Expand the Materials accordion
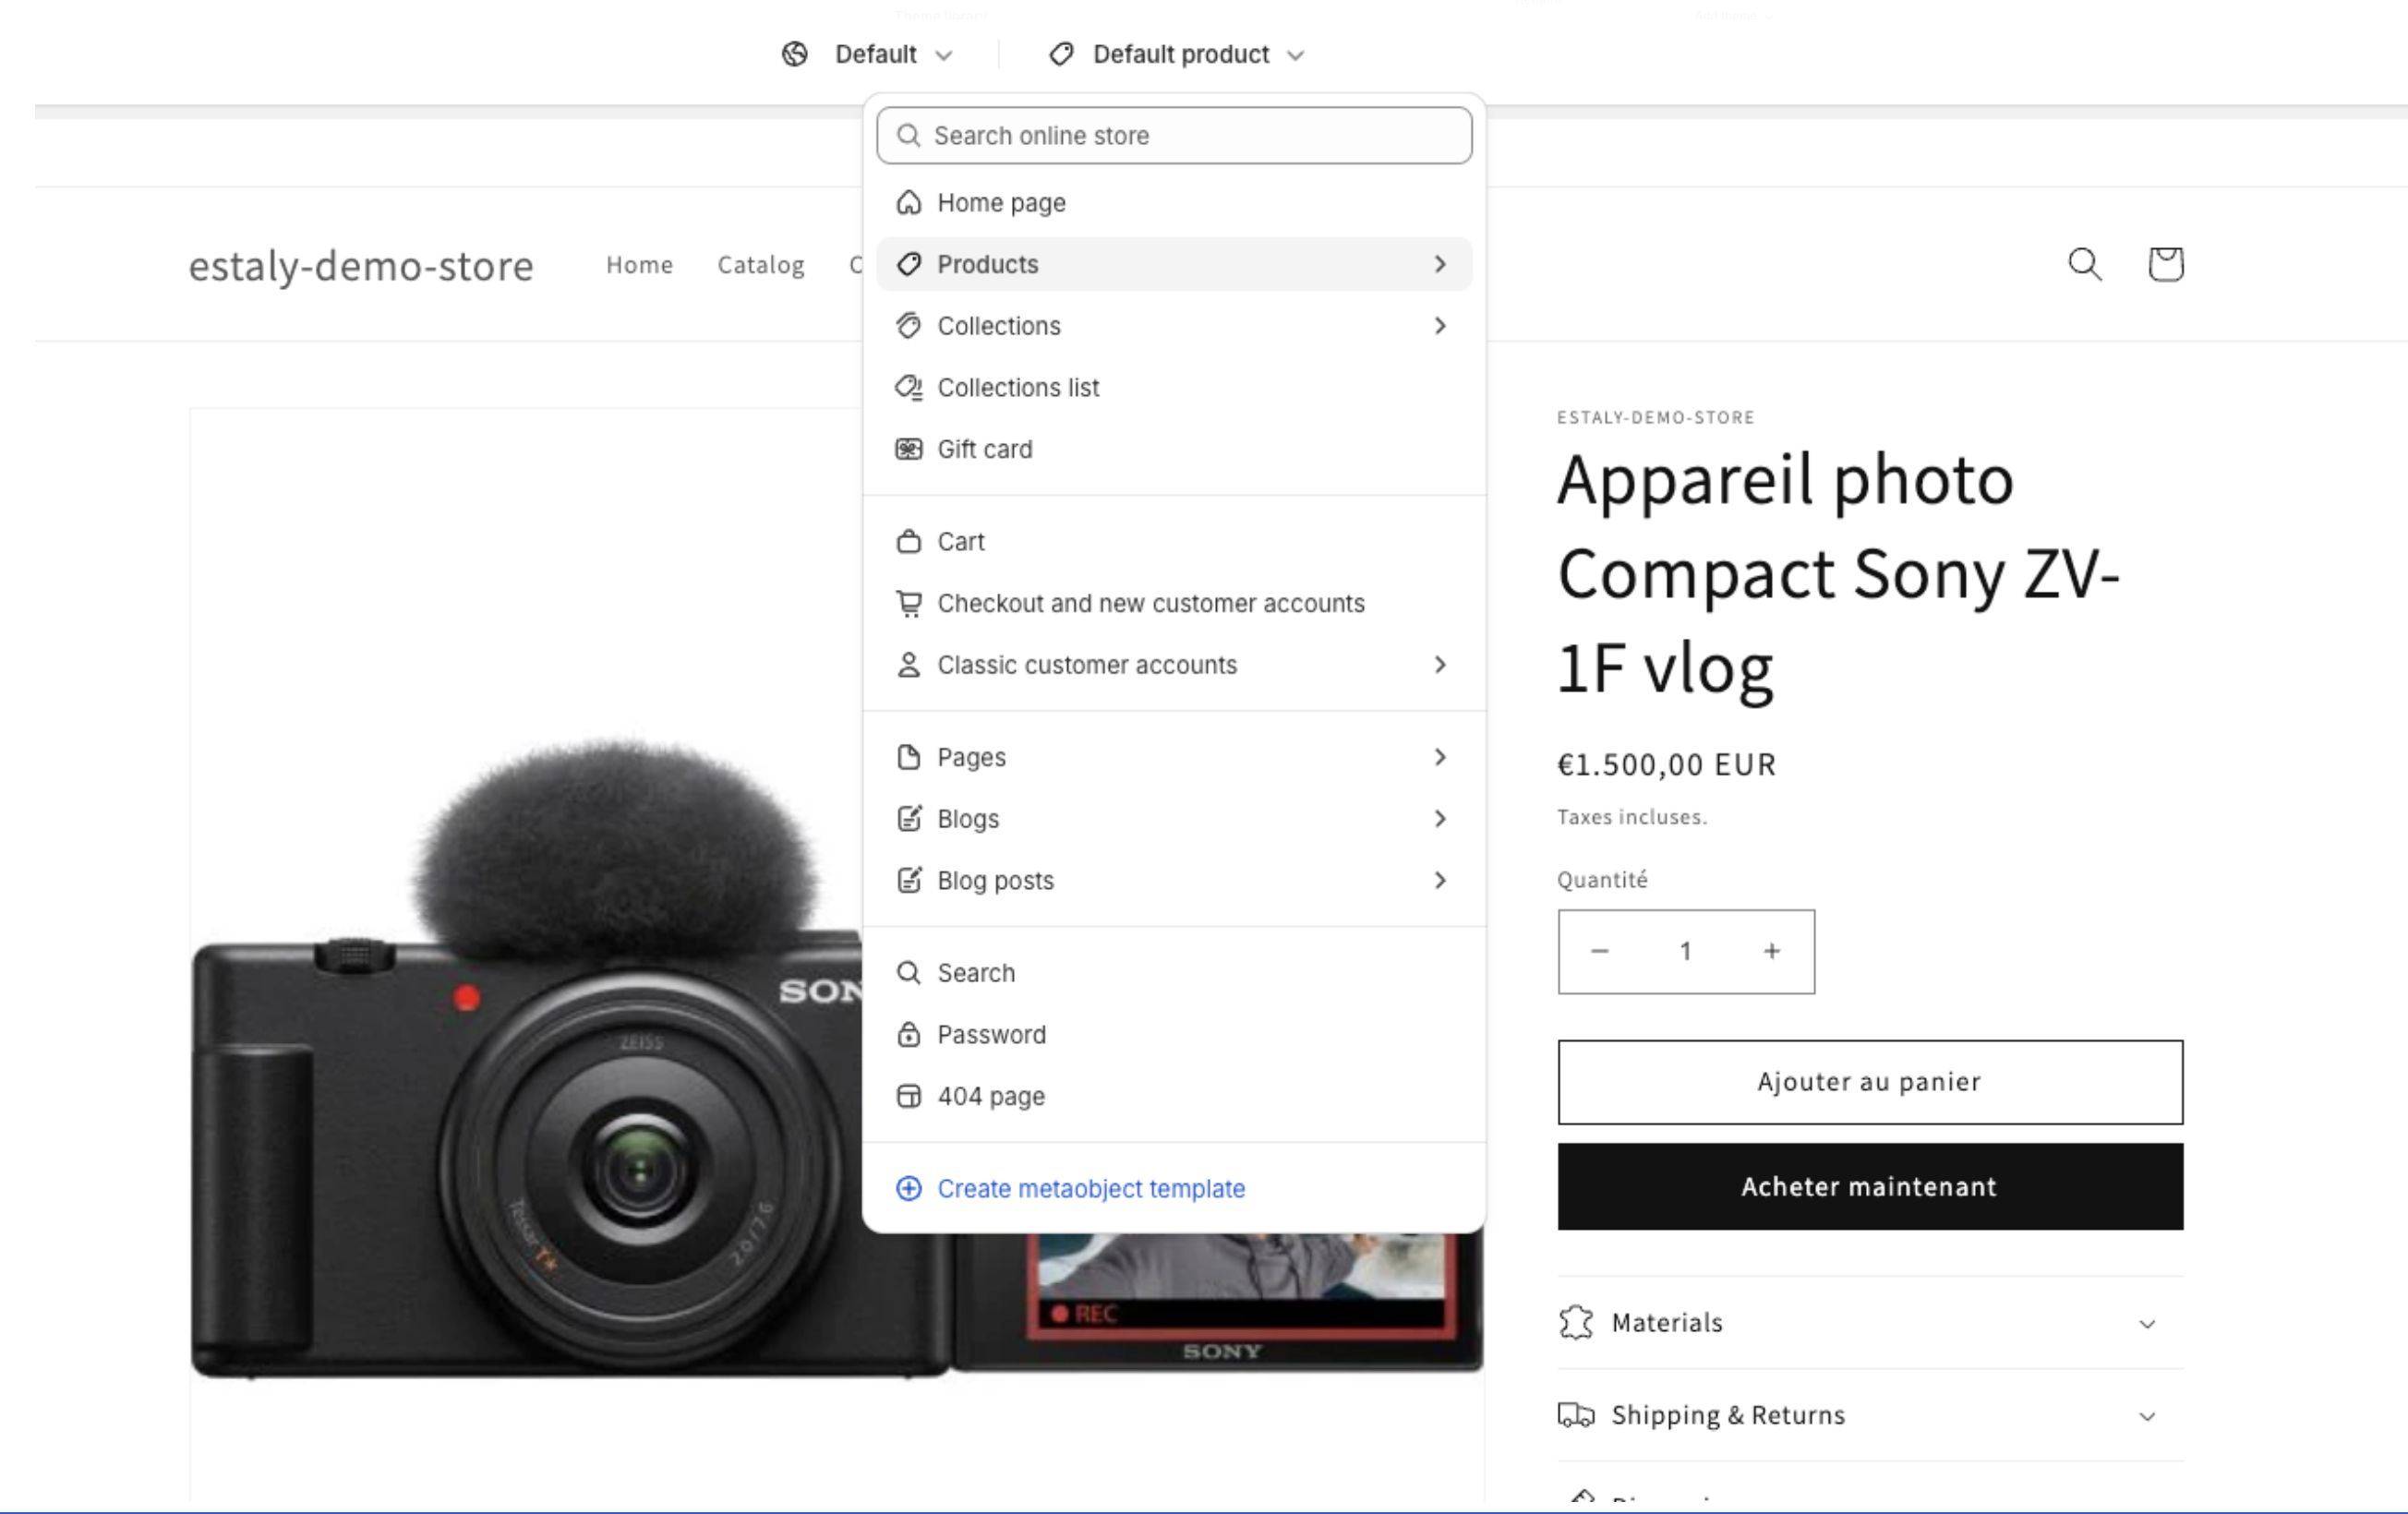Image resolution: width=2408 pixels, height=1514 pixels. tap(1869, 1322)
